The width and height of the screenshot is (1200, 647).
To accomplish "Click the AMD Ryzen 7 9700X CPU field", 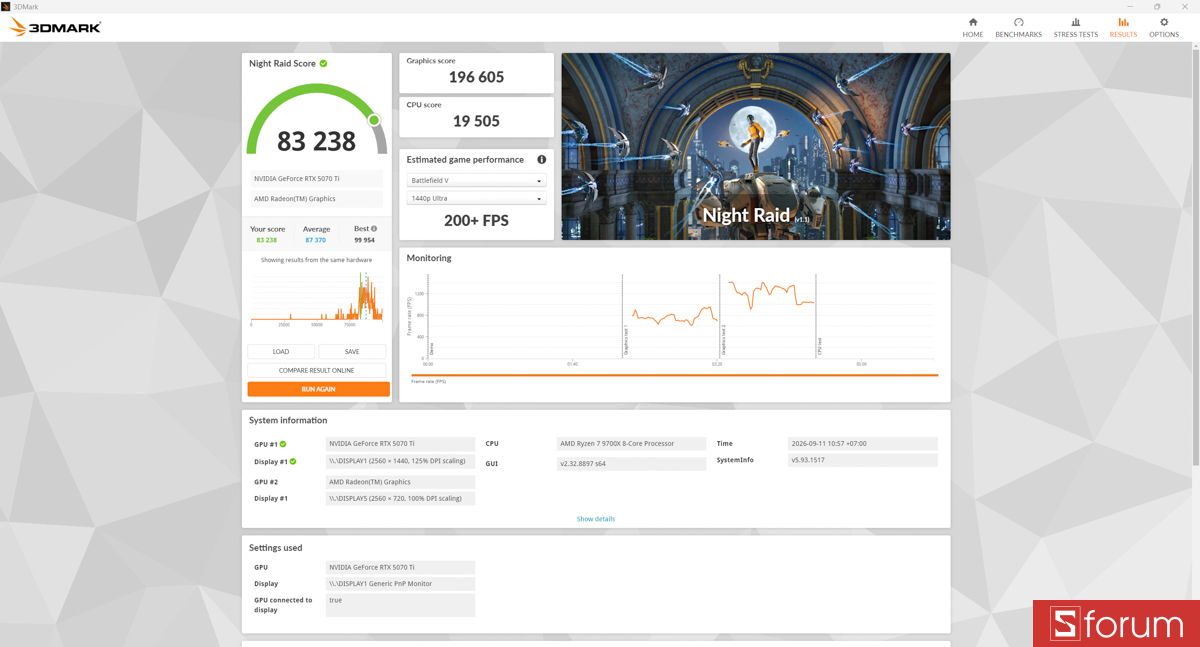I will 631,444.
